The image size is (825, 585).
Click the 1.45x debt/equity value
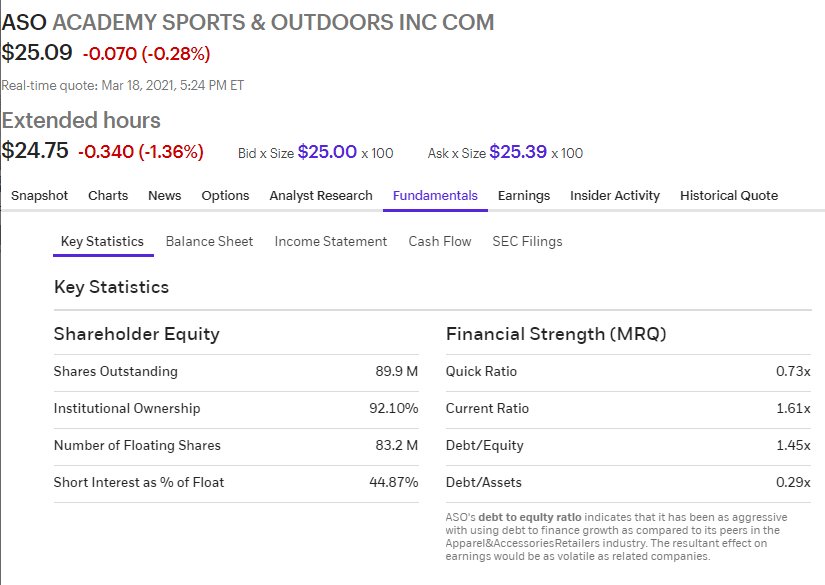coord(793,446)
